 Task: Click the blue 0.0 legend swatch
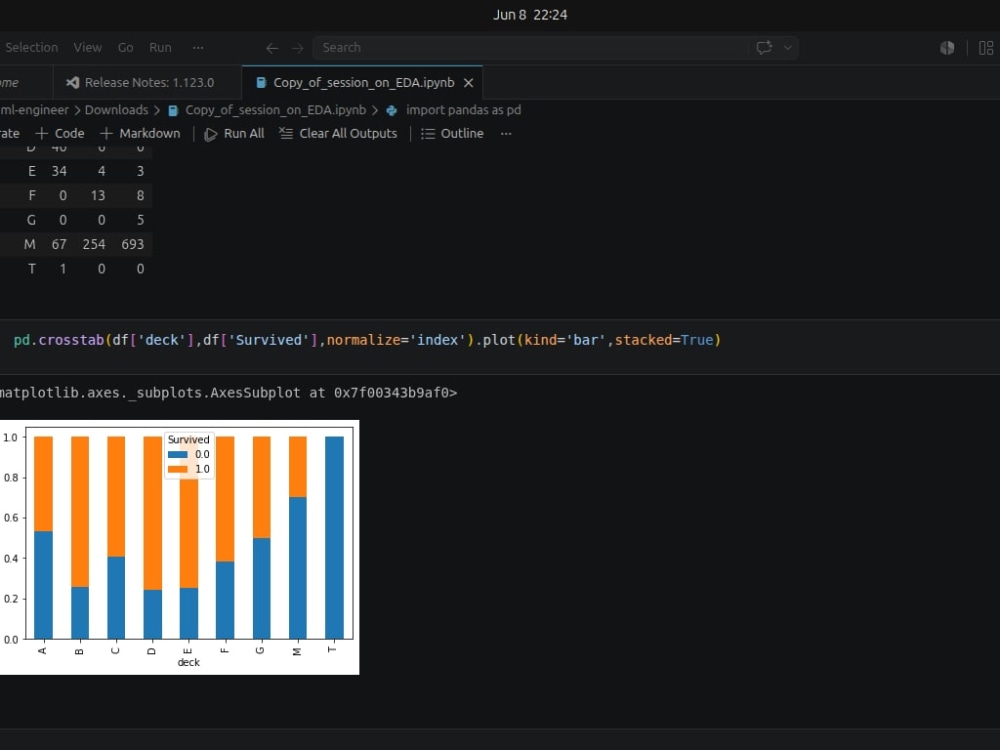178,455
